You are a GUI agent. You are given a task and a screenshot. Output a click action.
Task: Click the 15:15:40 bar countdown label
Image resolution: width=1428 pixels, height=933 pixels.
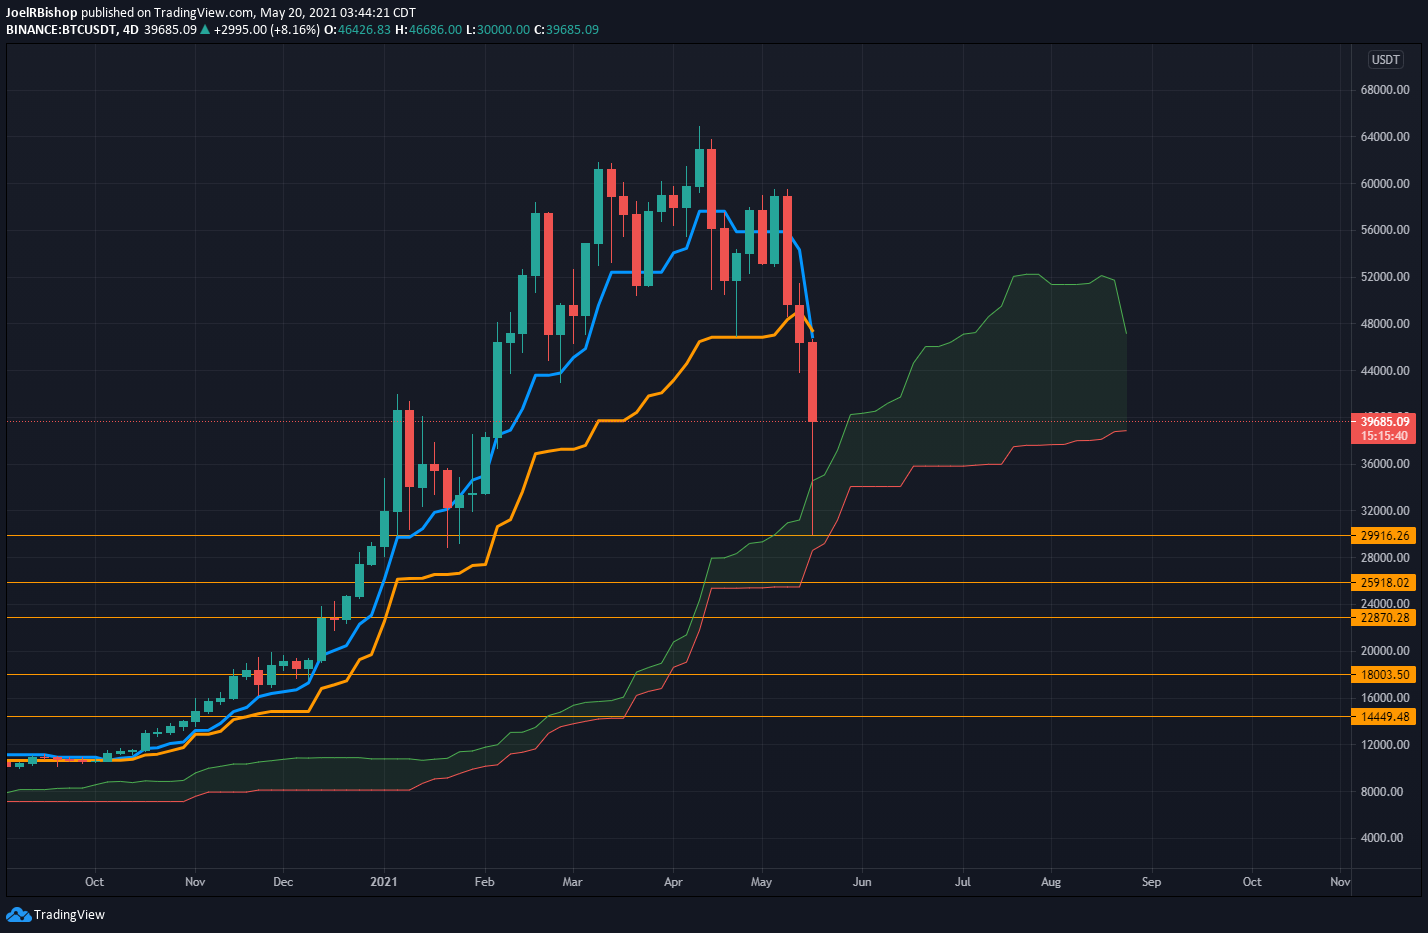1385,436
